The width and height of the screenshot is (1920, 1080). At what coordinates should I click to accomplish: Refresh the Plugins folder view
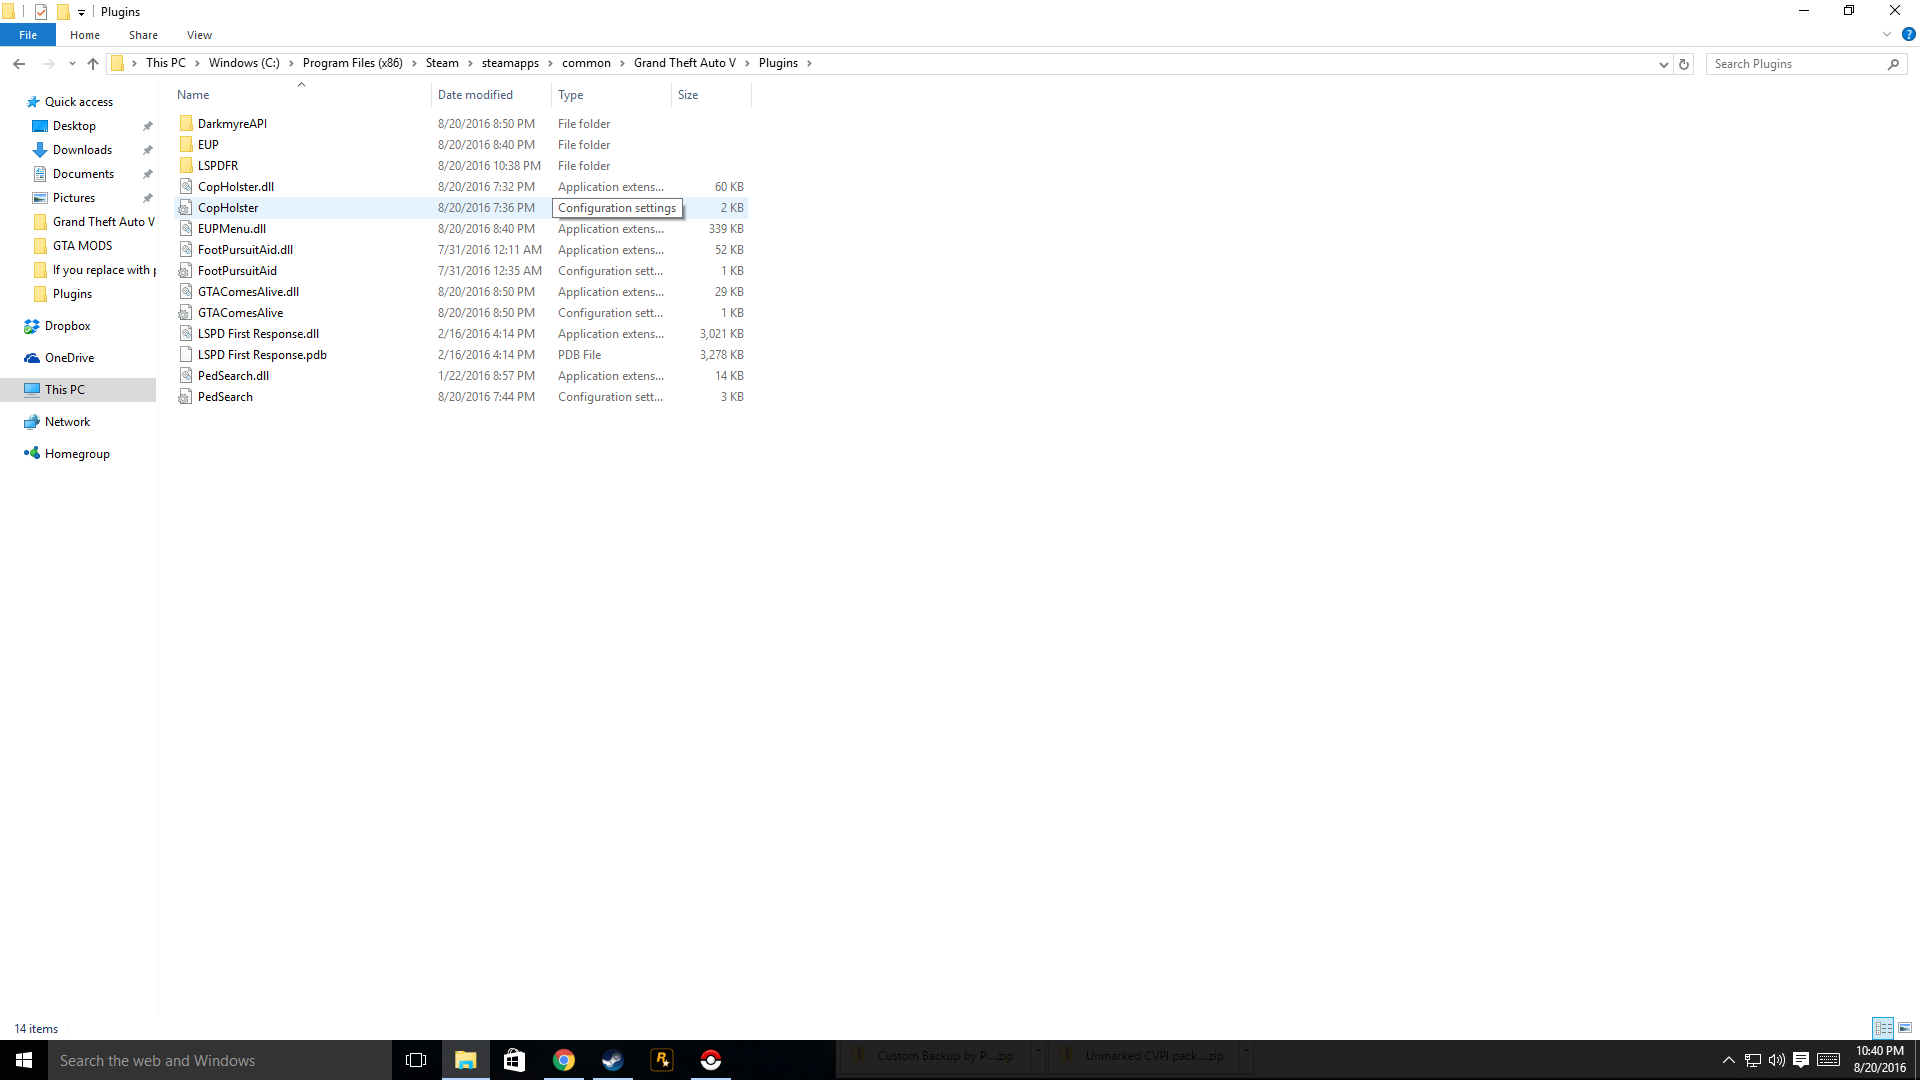pos(1684,64)
